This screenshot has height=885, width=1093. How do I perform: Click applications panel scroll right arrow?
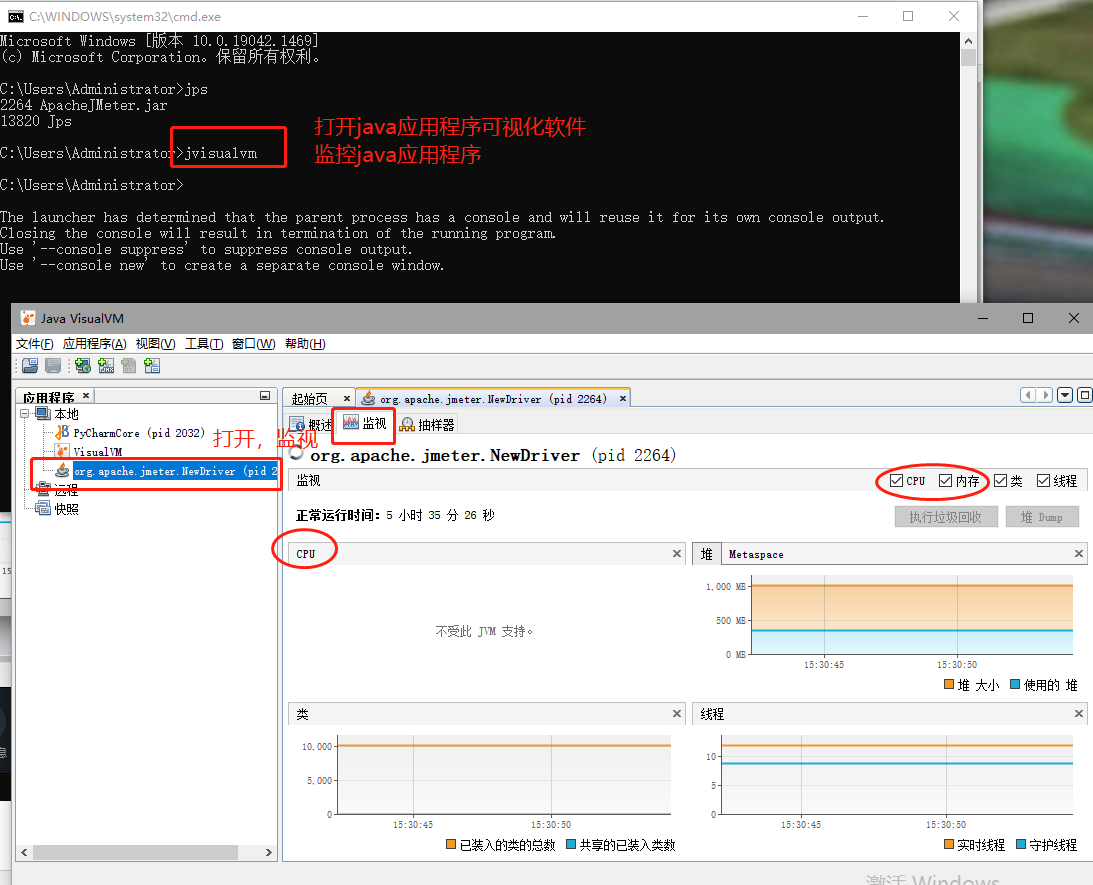[268, 852]
